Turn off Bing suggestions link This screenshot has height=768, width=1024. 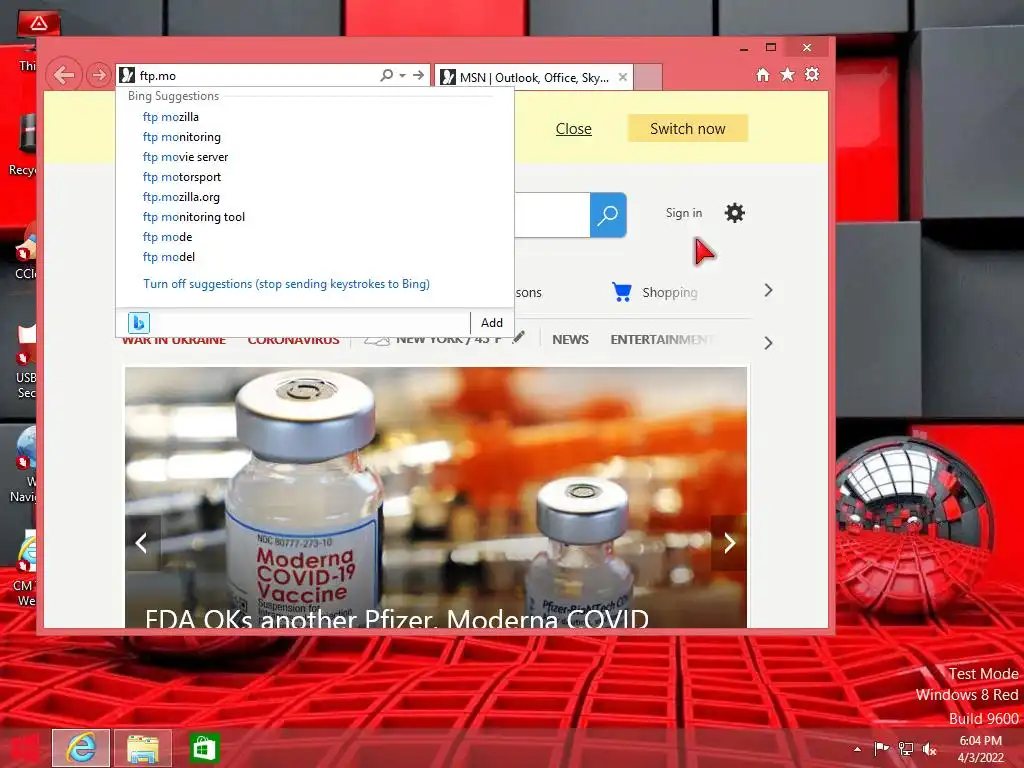coord(286,284)
